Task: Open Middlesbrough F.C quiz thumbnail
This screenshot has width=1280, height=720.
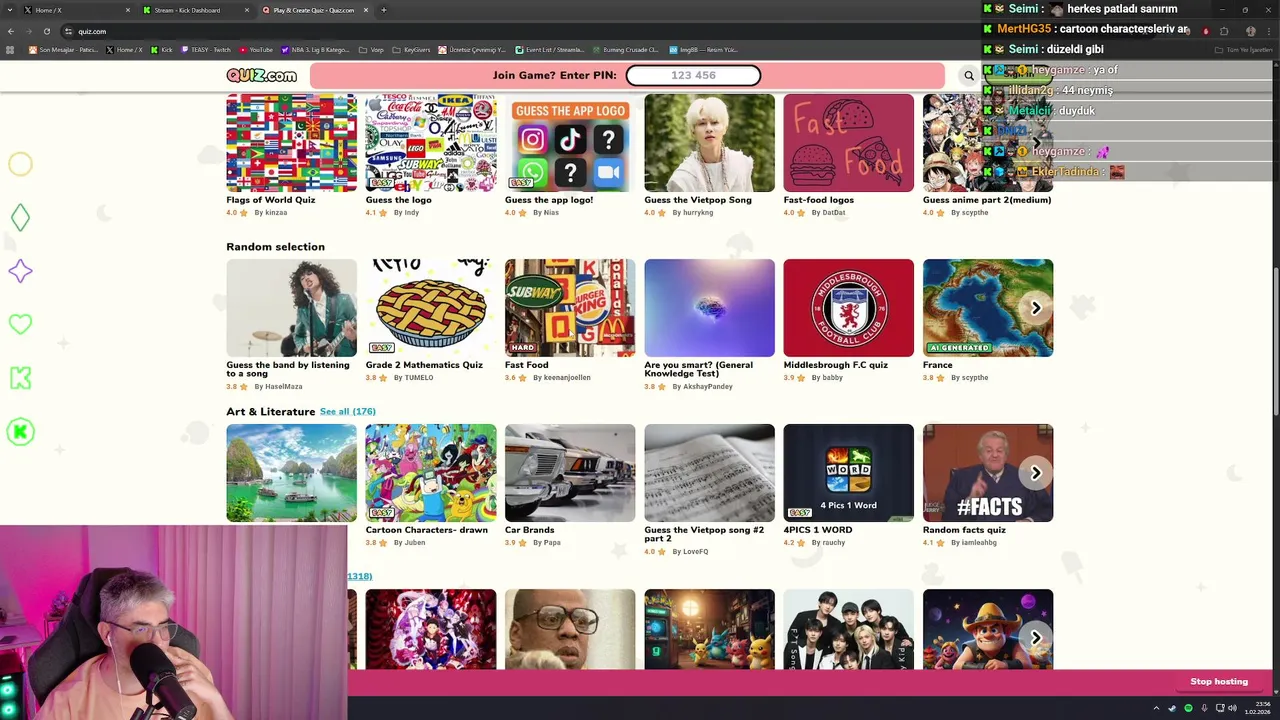Action: click(848, 308)
